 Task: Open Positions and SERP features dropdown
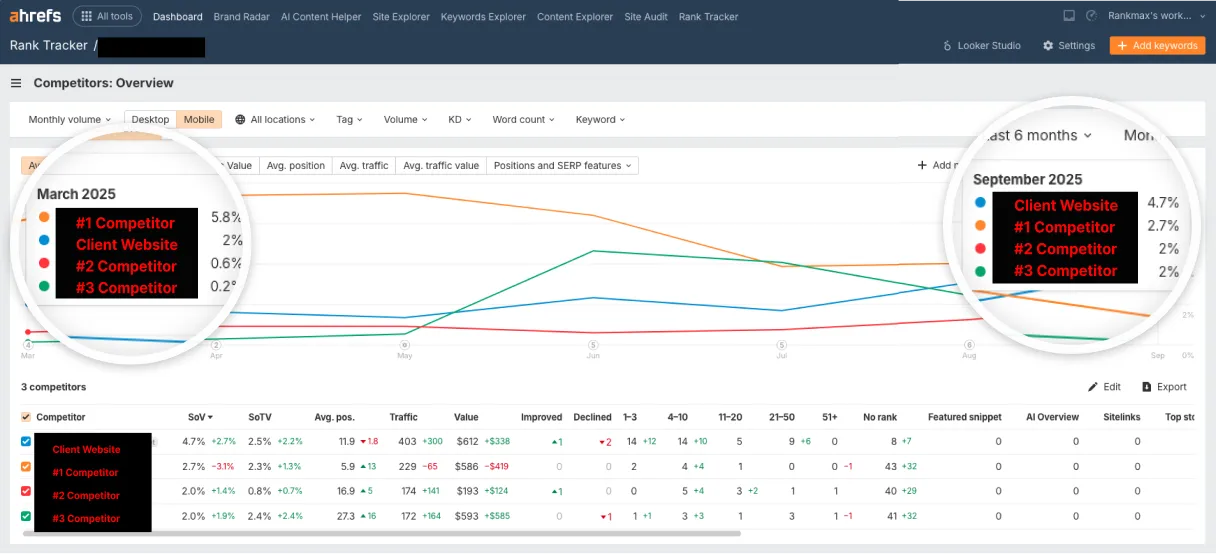[562, 166]
